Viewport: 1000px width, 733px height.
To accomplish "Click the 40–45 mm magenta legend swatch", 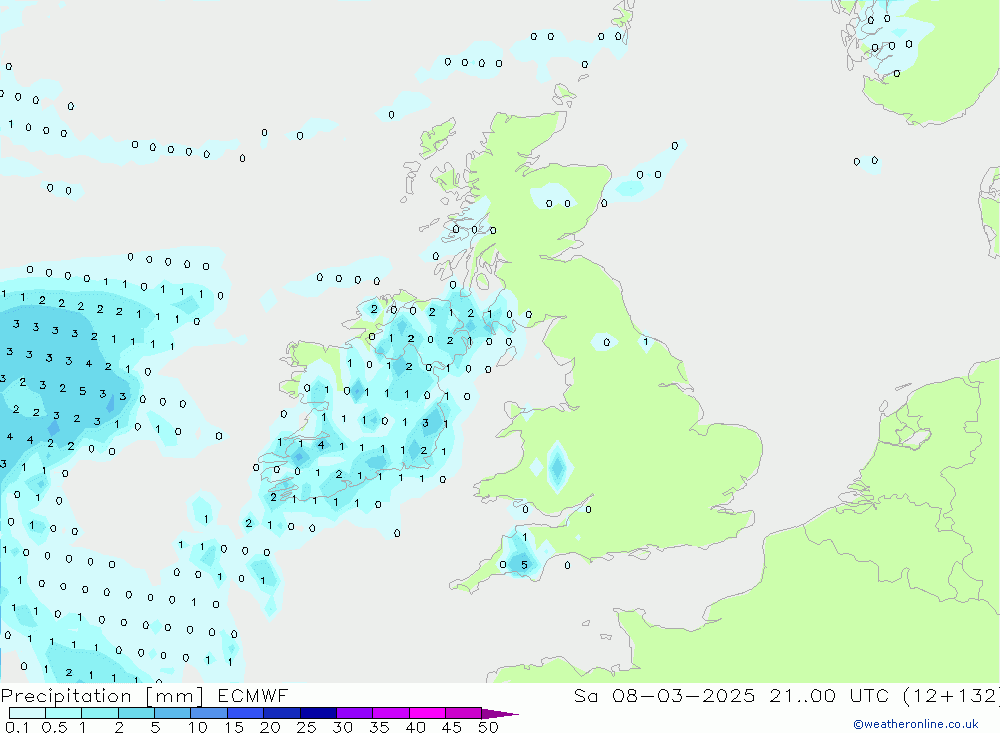I will click(427, 713).
